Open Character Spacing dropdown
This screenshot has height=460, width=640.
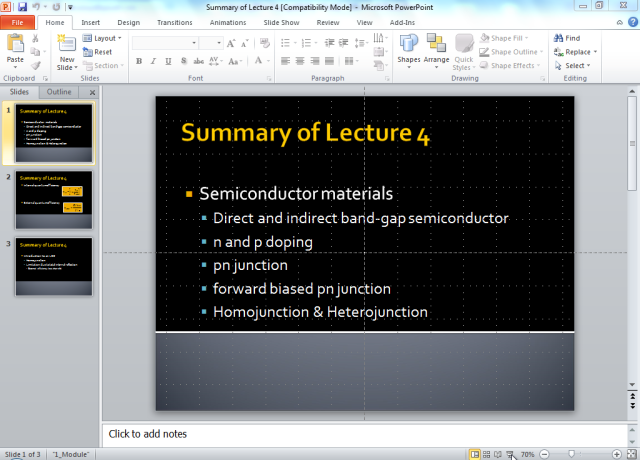tap(216, 61)
